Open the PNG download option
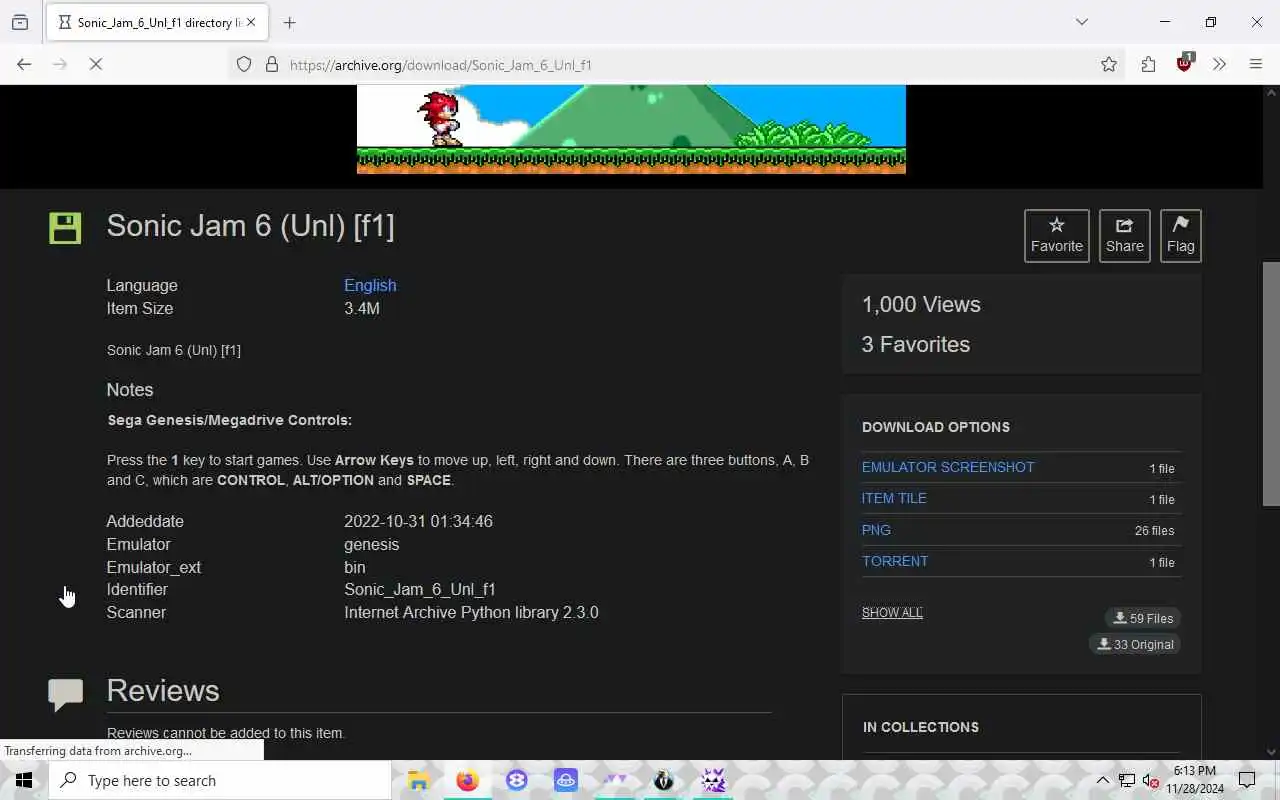The height and width of the screenshot is (800, 1280). [876, 530]
